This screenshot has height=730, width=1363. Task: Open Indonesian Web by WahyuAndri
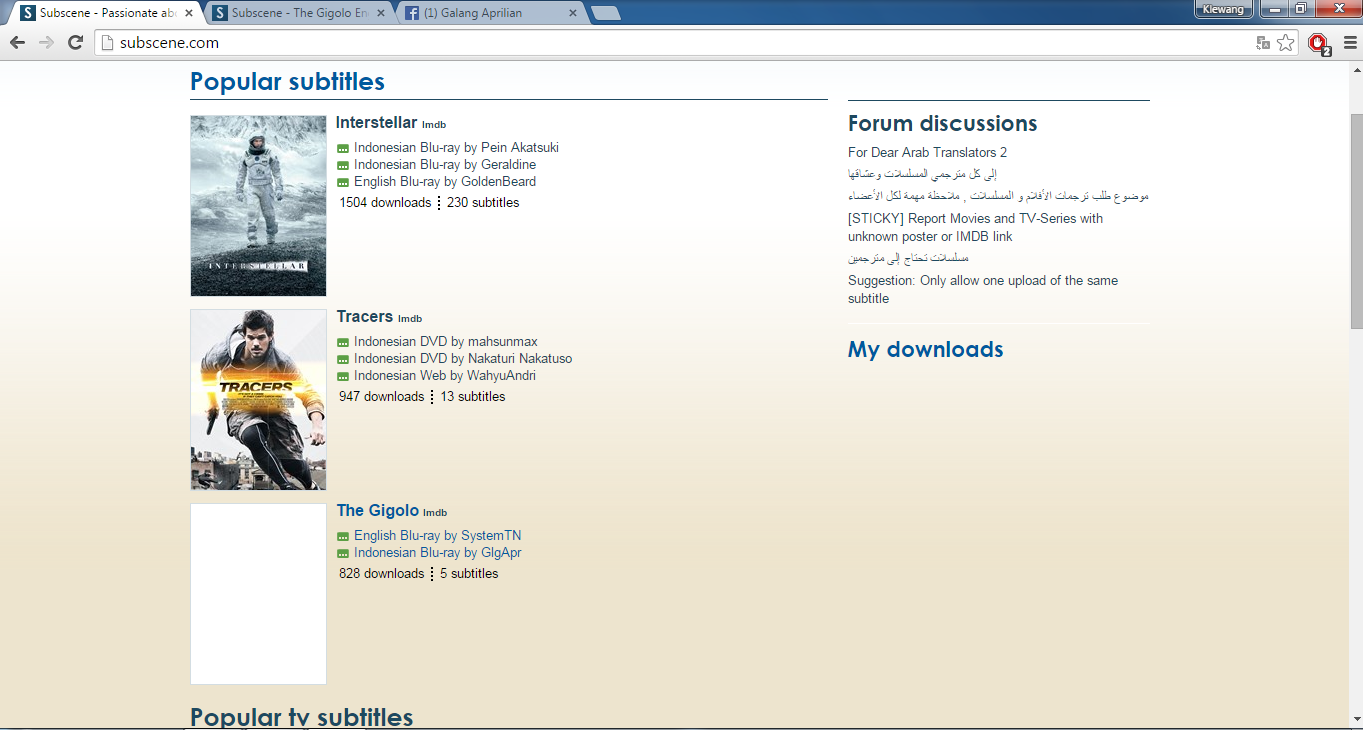(x=445, y=375)
